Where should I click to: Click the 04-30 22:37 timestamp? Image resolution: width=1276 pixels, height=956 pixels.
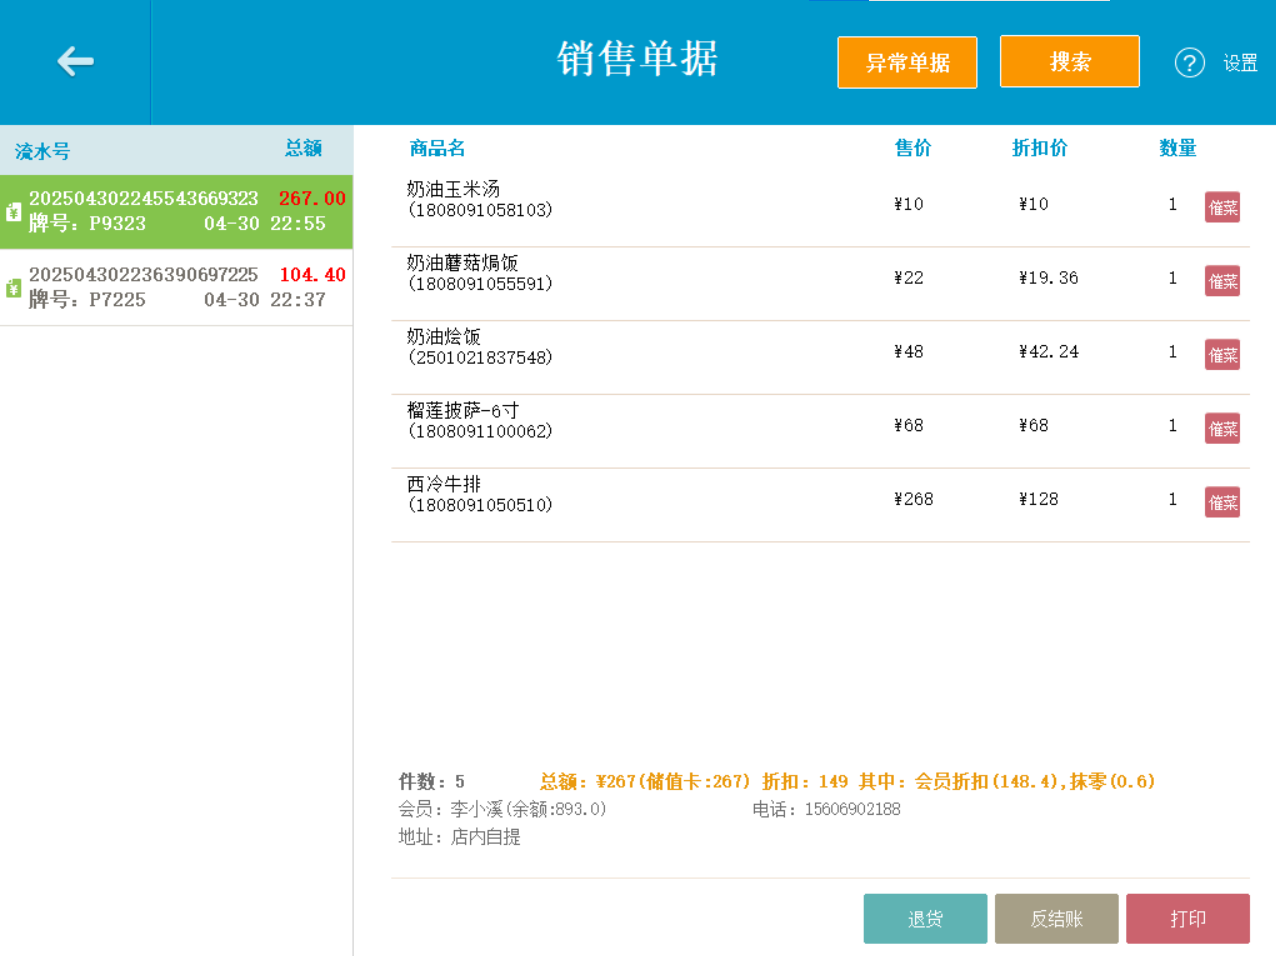[x=265, y=299]
